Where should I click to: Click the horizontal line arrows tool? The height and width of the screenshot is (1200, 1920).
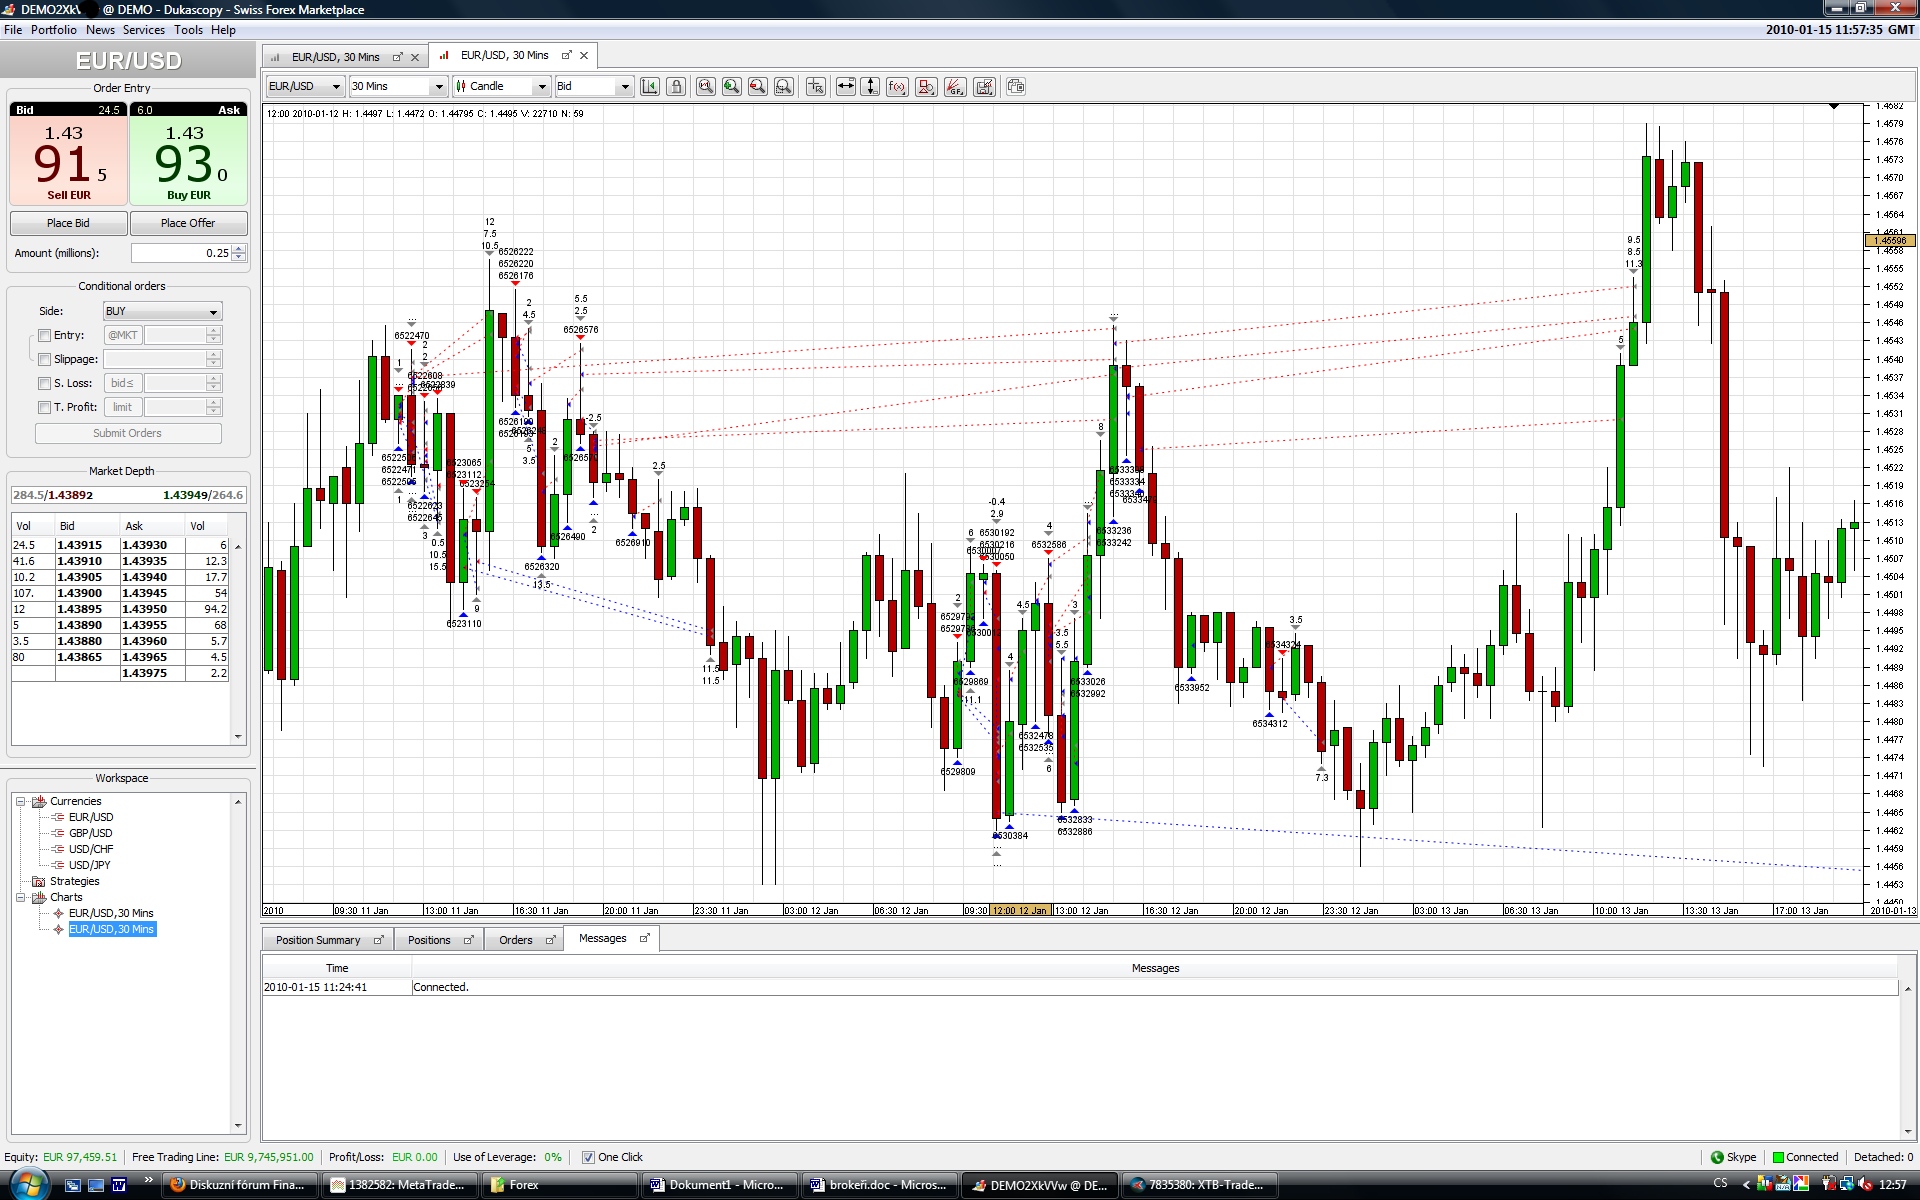coord(846,87)
